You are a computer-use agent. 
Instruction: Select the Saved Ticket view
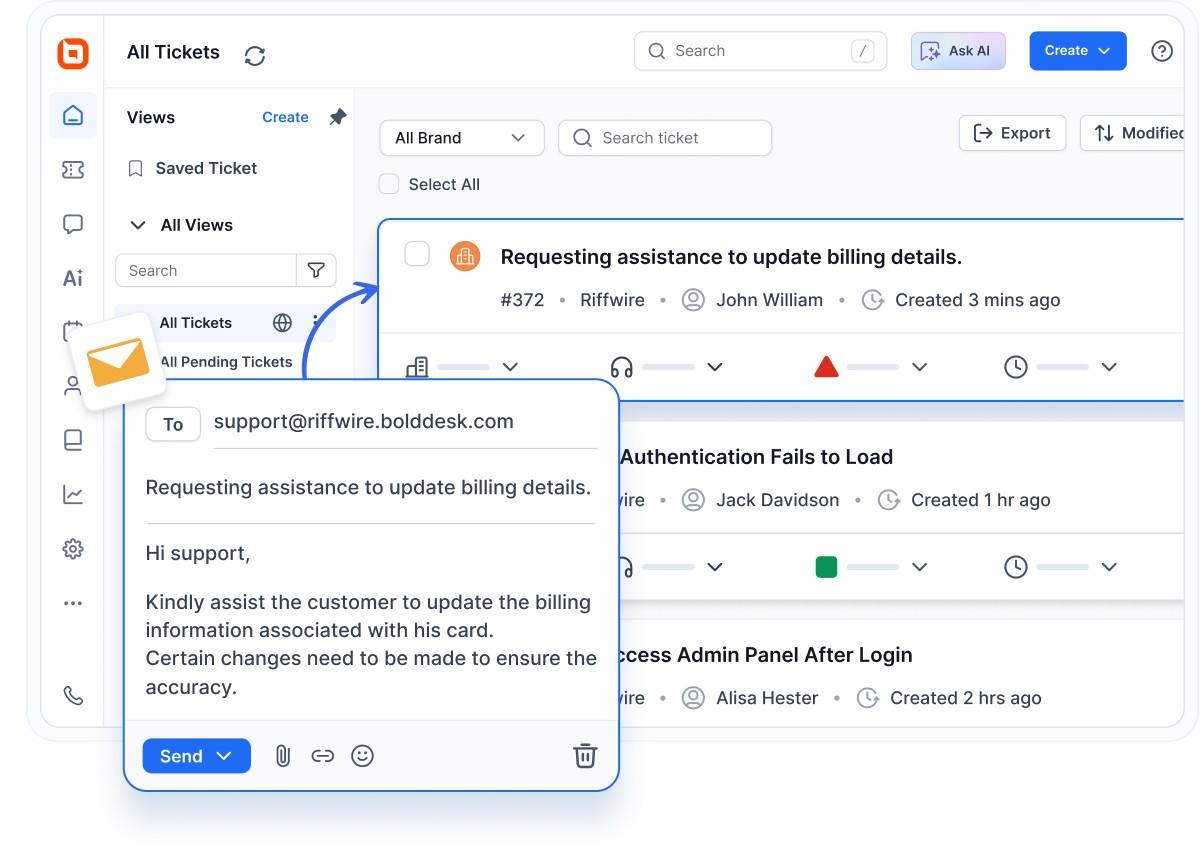click(x=206, y=168)
